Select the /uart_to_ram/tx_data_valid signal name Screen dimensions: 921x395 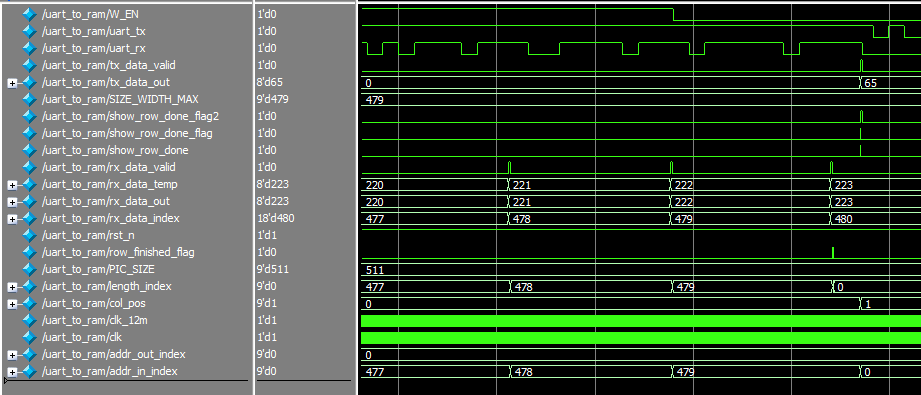coord(109,65)
